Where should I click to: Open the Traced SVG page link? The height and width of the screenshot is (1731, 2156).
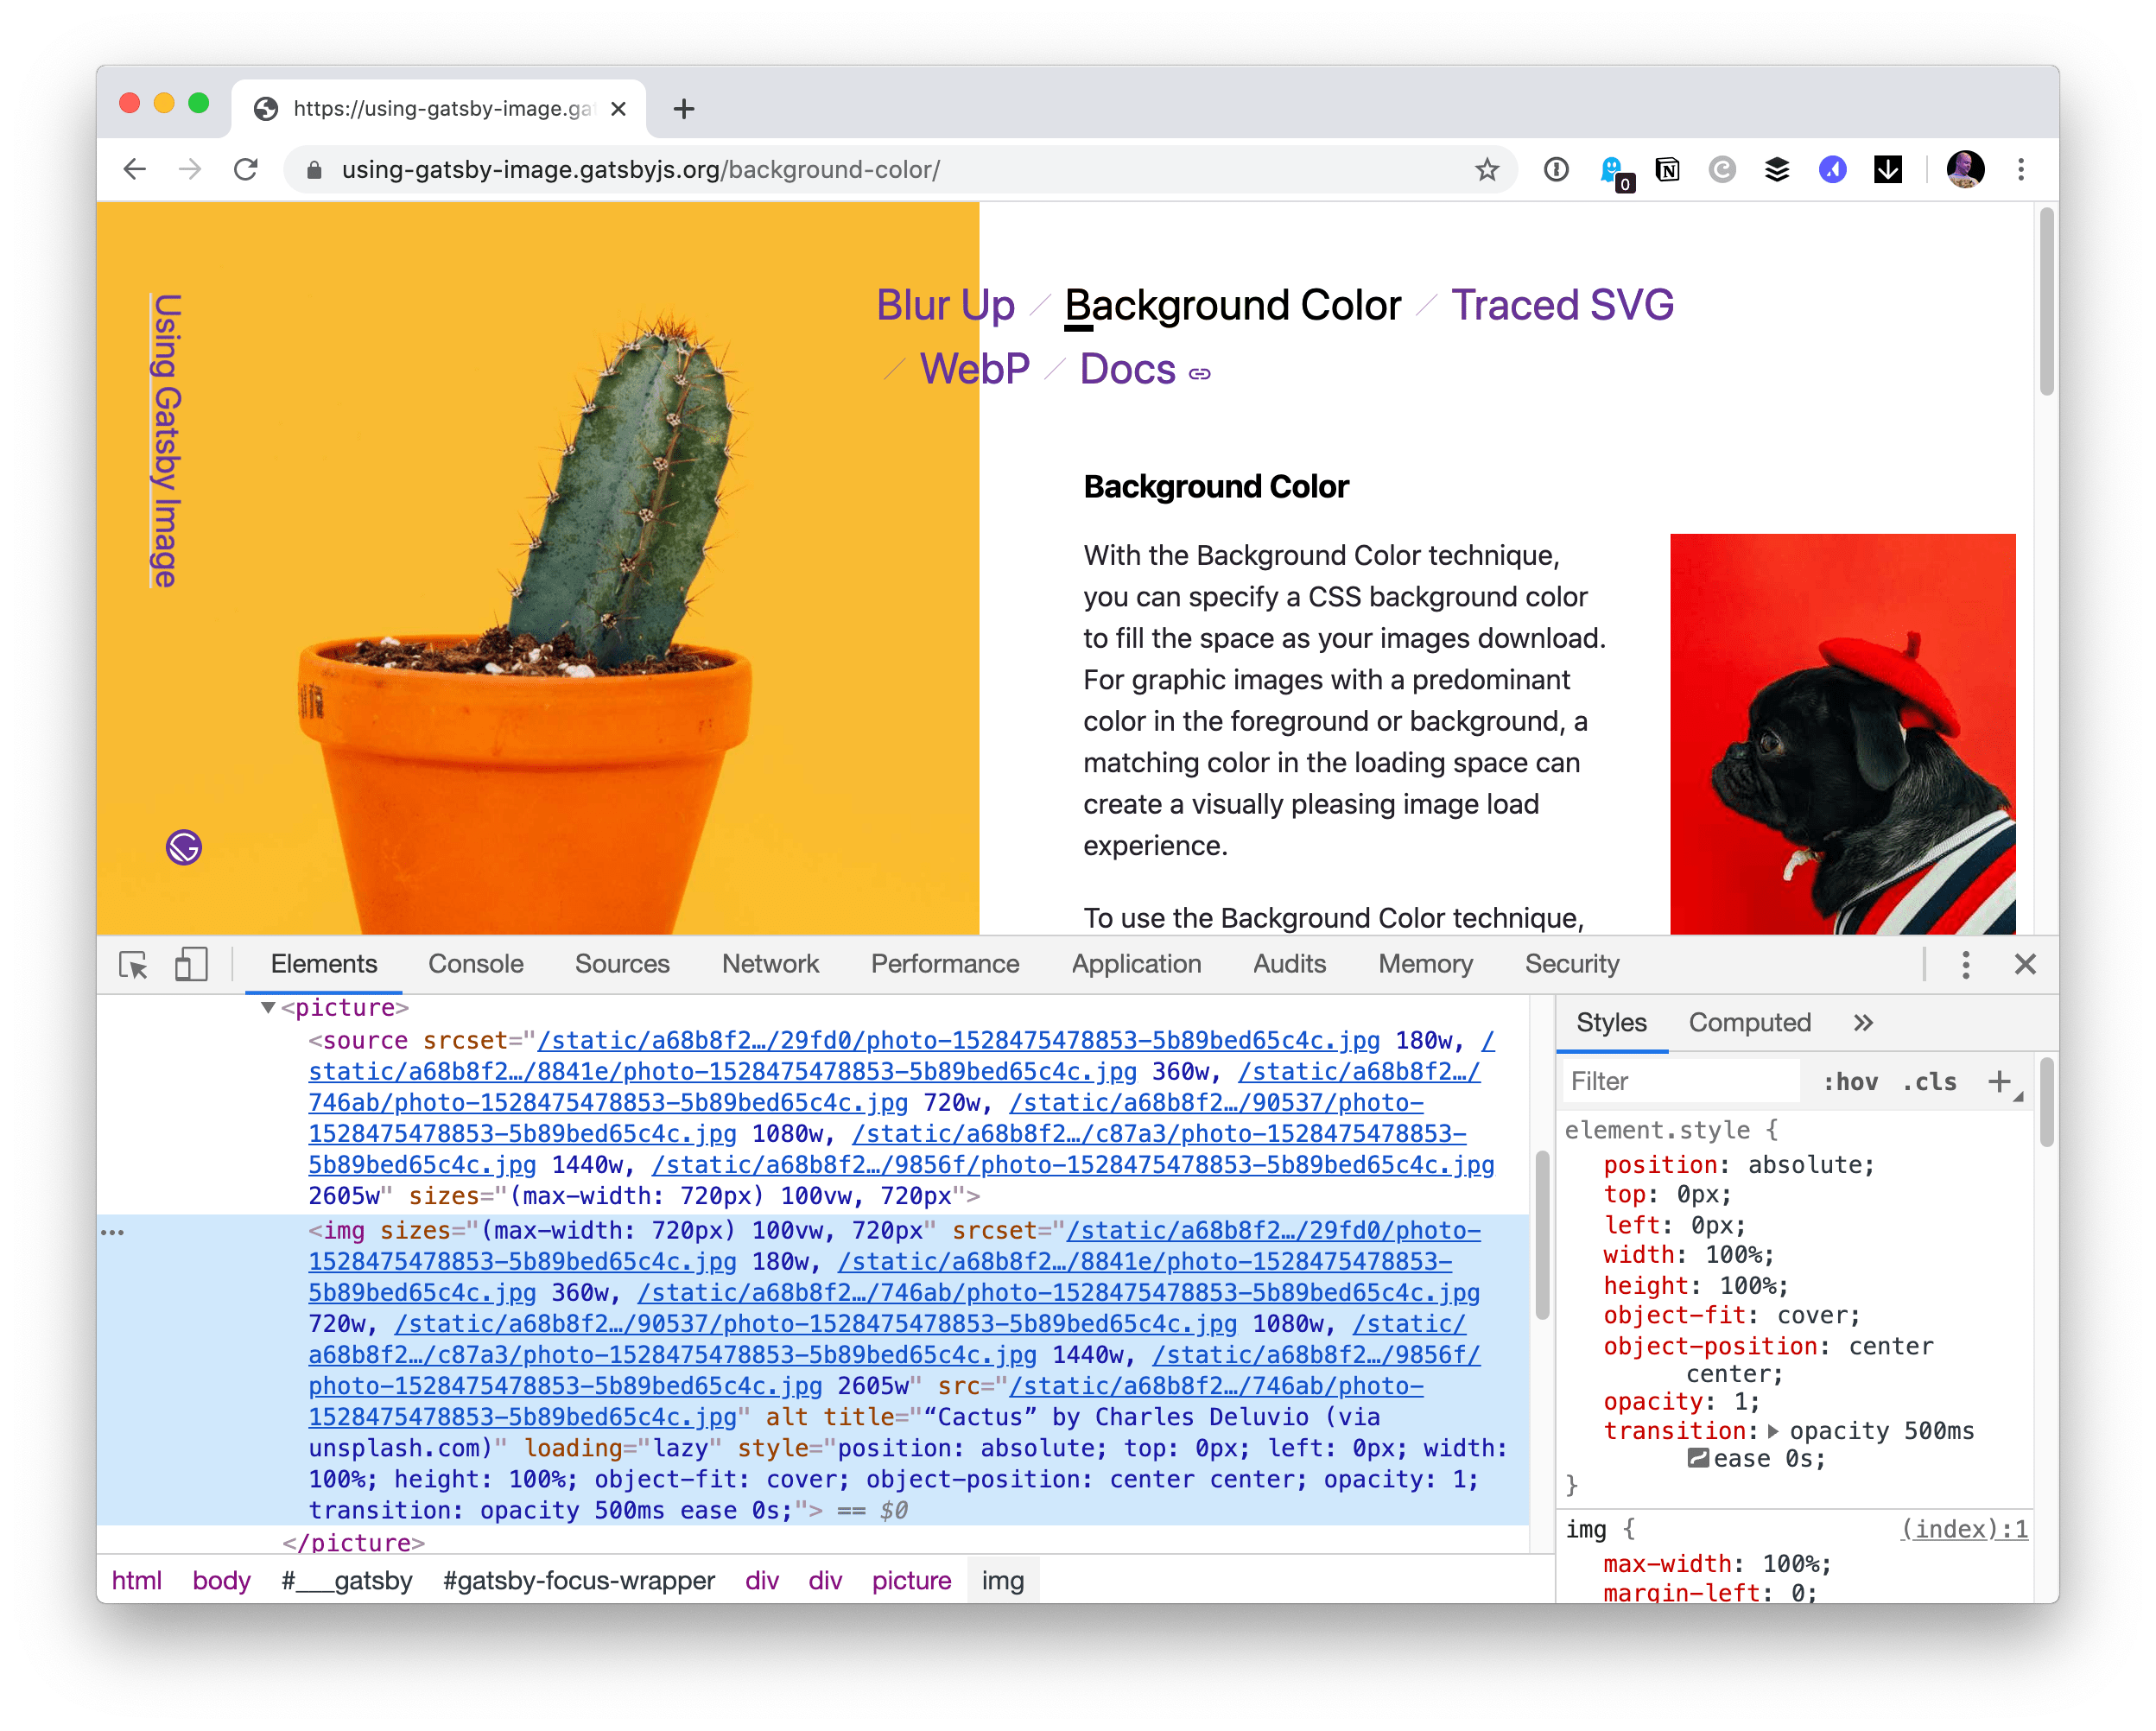pyautogui.click(x=1561, y=306)
